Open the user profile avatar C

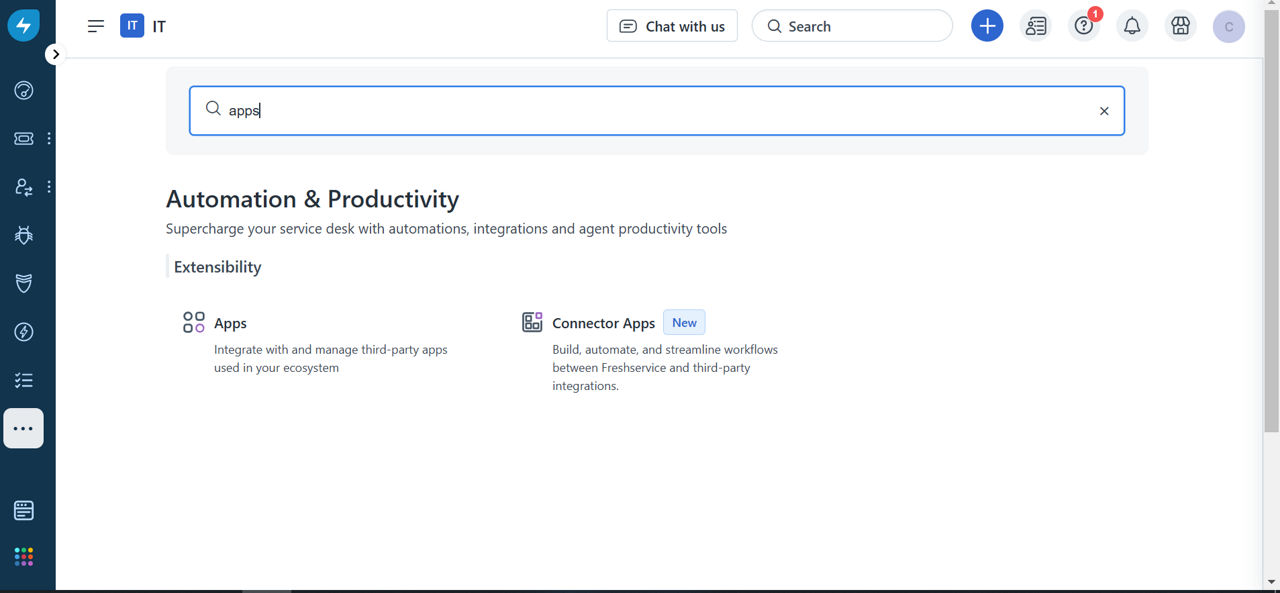(x=1229, y=26)
